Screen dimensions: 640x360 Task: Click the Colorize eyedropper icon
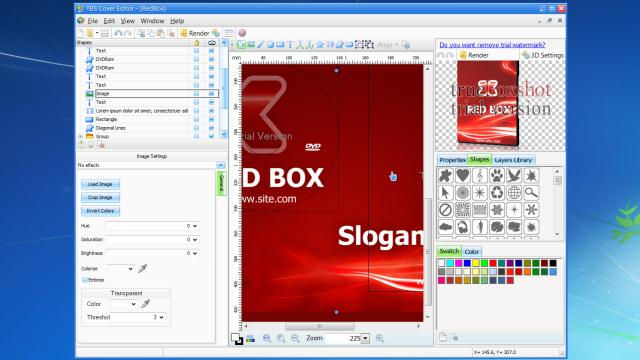[x=142, y=269]
